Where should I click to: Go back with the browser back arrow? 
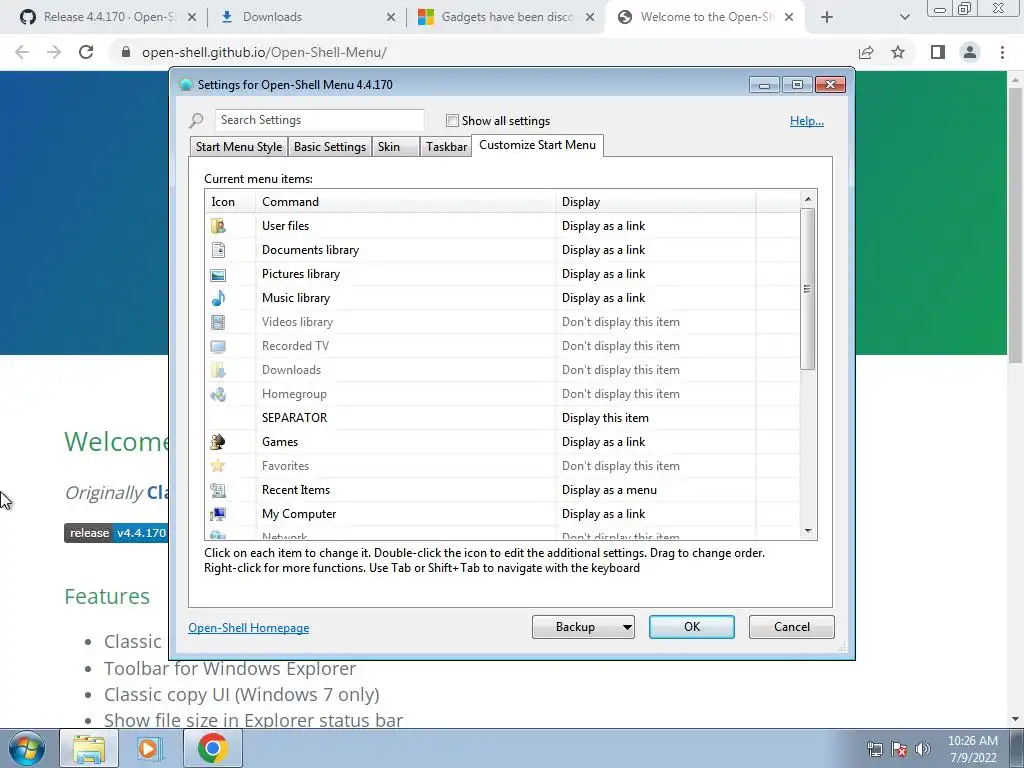(22, 52)
